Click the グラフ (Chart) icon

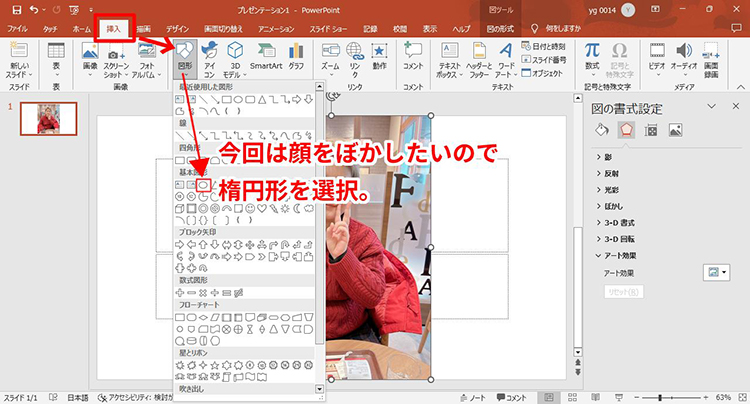(296, 58)
